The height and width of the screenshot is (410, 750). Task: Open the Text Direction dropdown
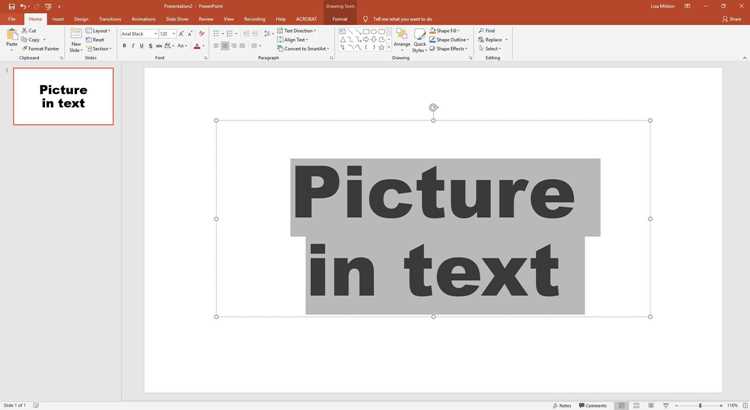tap(297, 31)
